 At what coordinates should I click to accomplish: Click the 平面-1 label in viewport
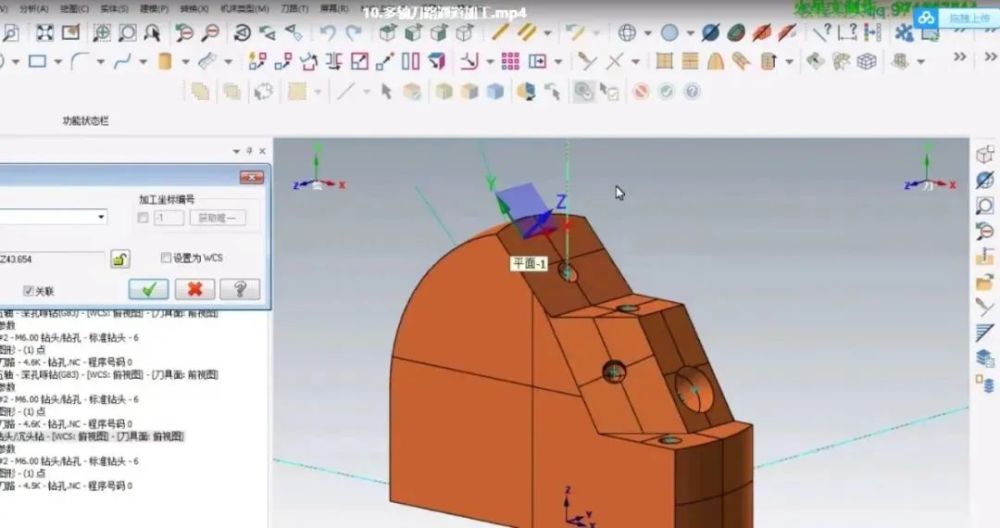pyautogui.click(x=529, y=263)
